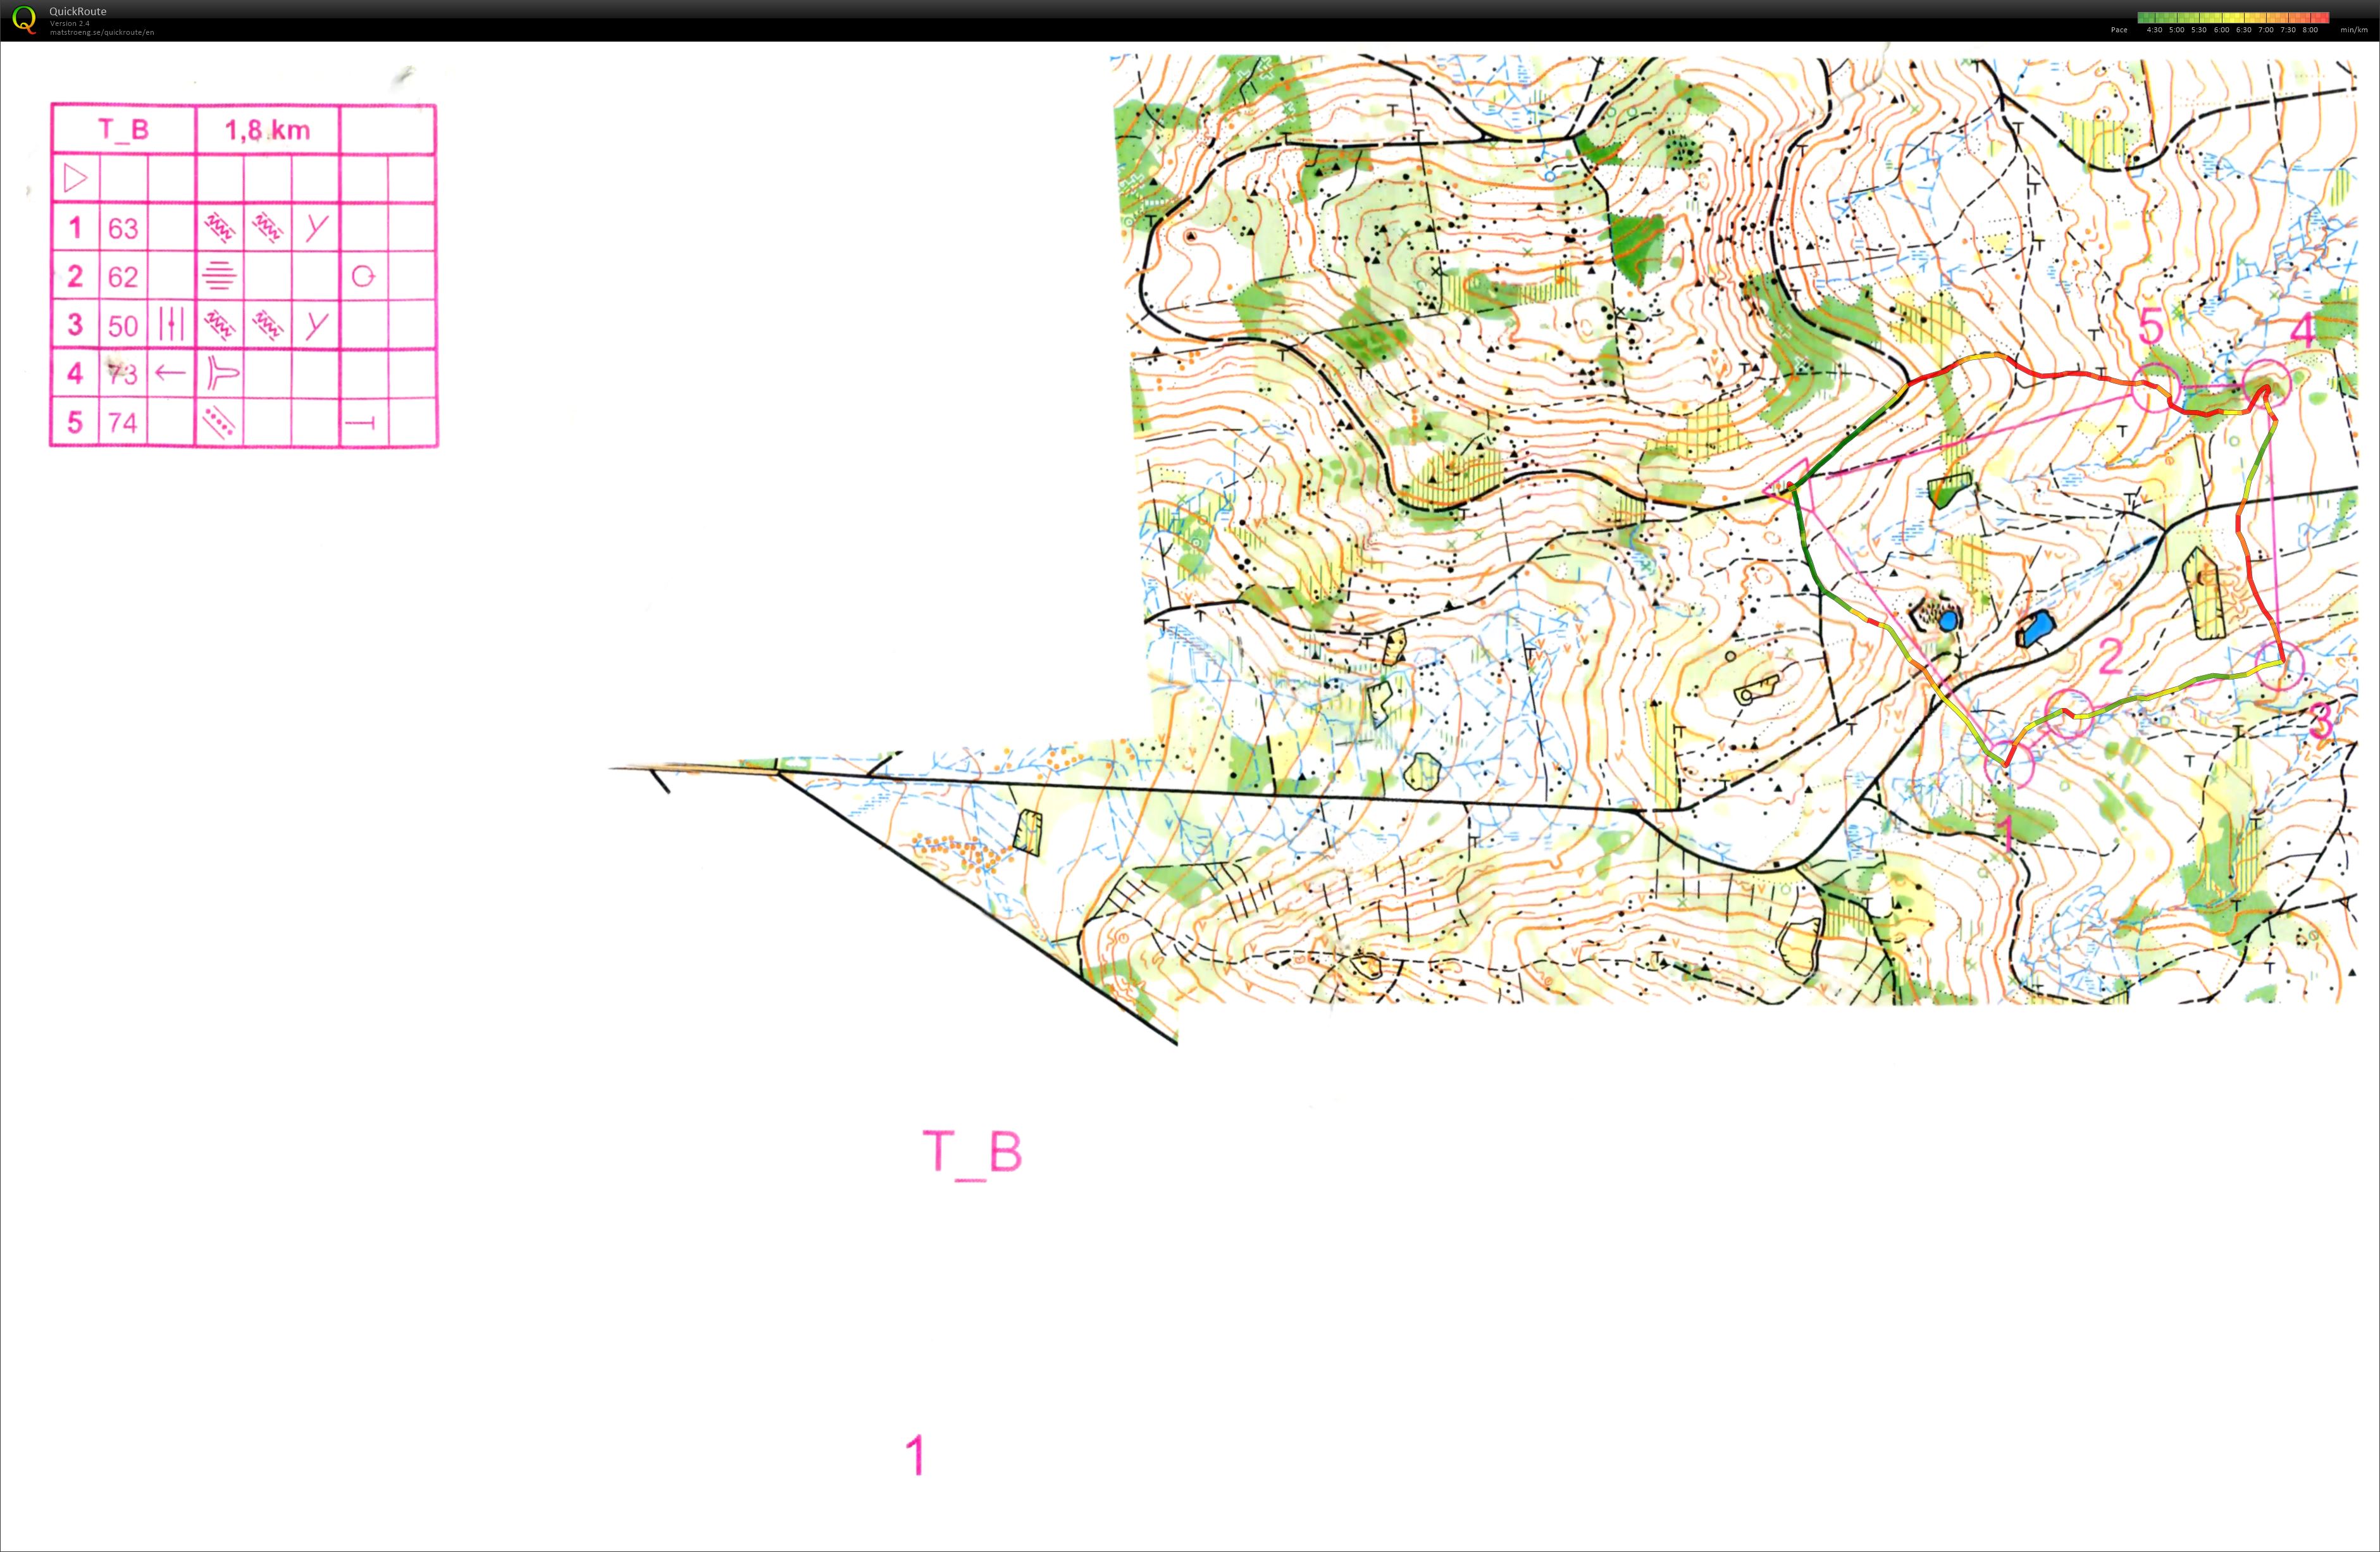Click the '8:00' pace legend value
Image resolution: width=2380 pixels, height=1552 pixels.
tap(2310, 30)
